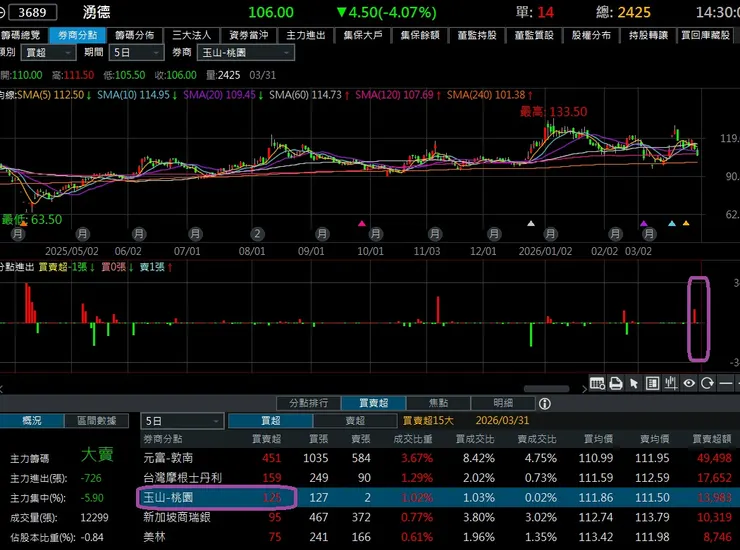Viewport: 740px width, 550px height.
Task: Click the 月 marker above 11/03
Action: click(x=435, y=234)
